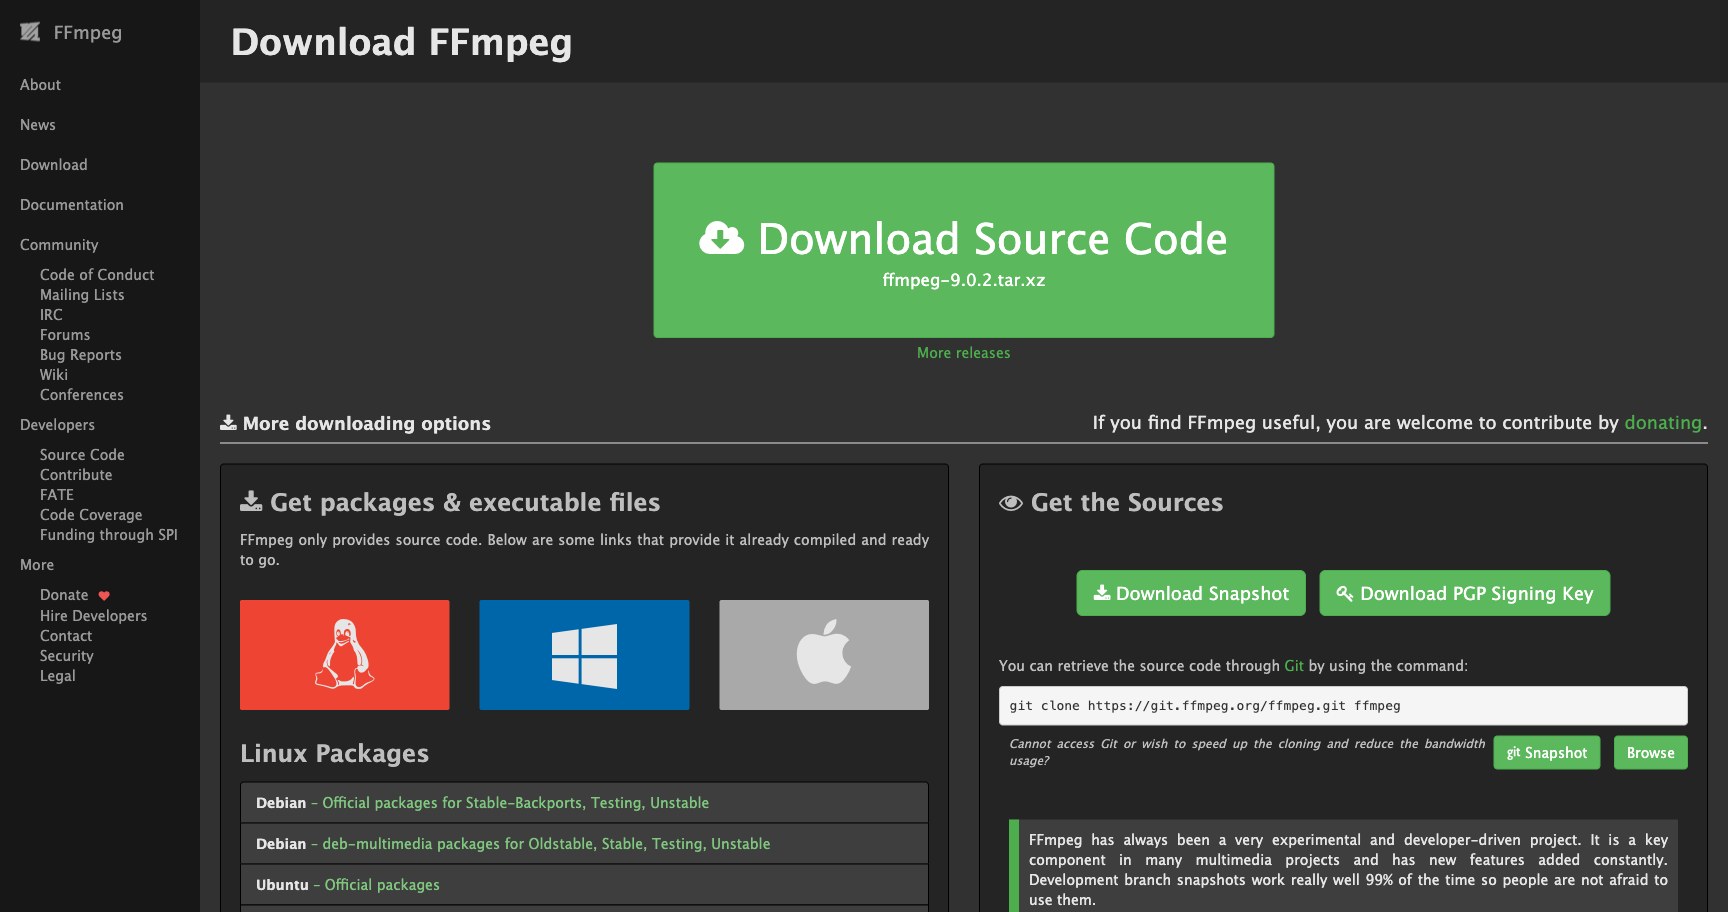Click Download PGP Signing Key button

click(1465, 593)
